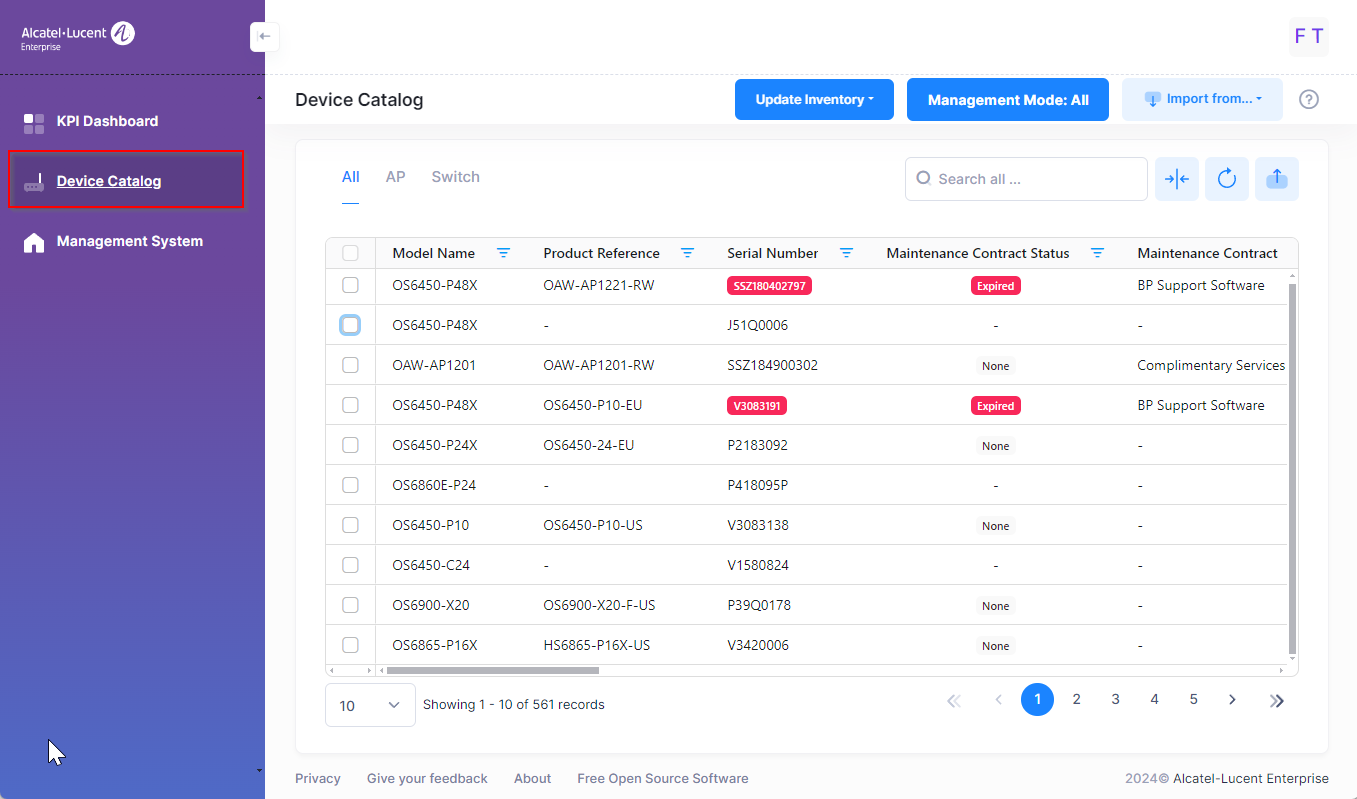Image resolution: width=1357 pixels, height=799 pixels.
Task: Jump to the last page of results
Action: point(1277,700)
